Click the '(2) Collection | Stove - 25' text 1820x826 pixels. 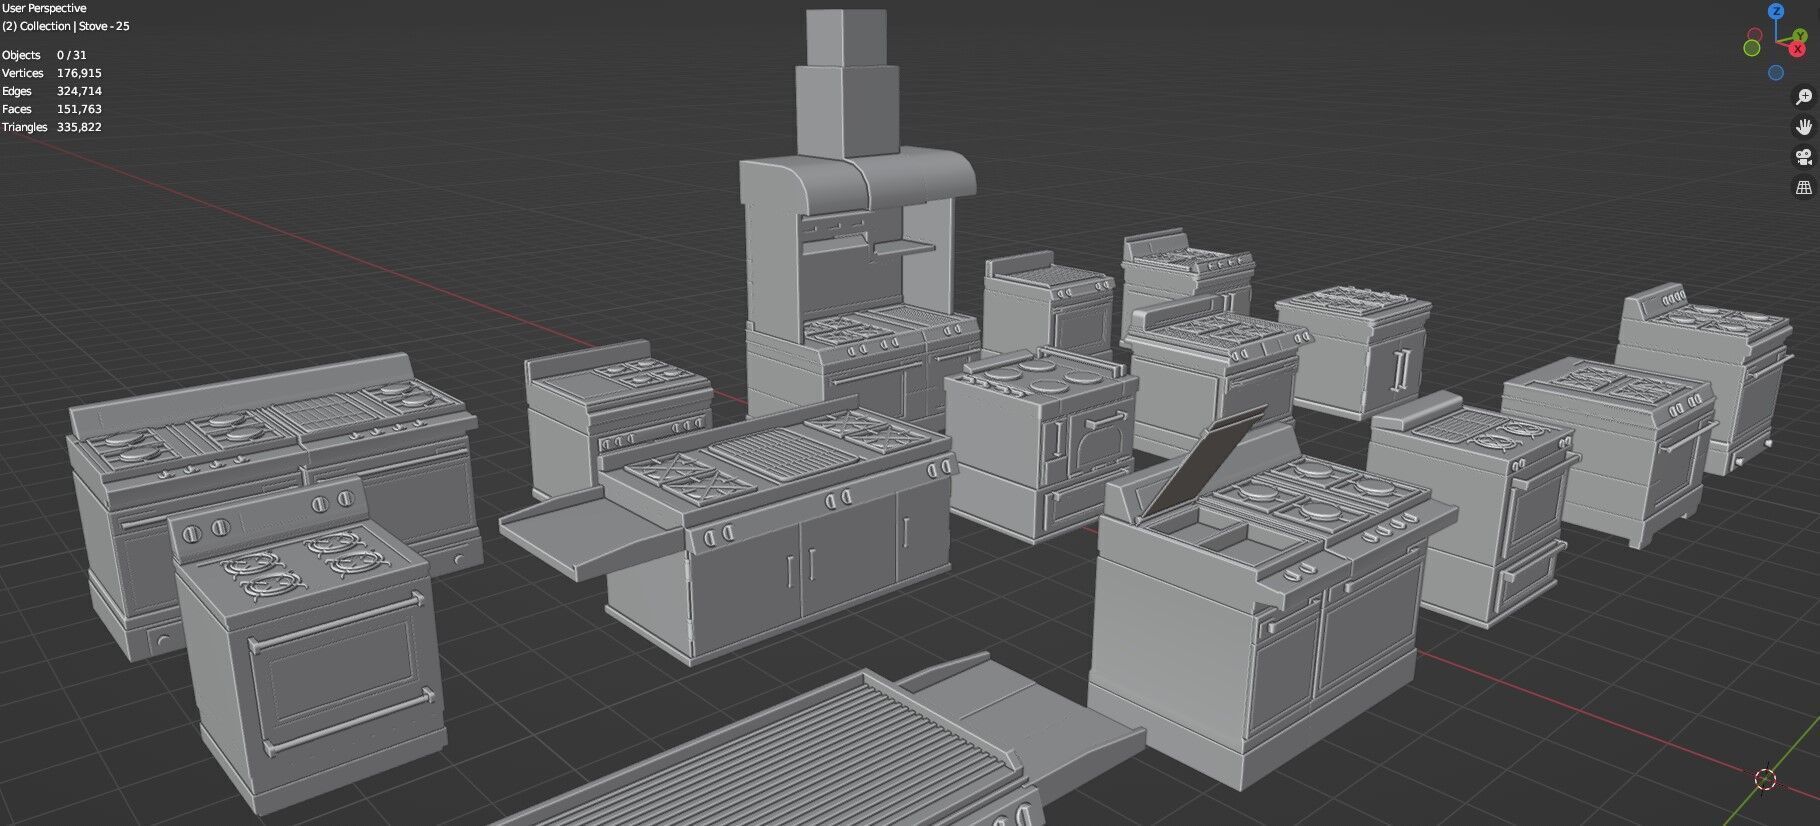click(66, 26)
